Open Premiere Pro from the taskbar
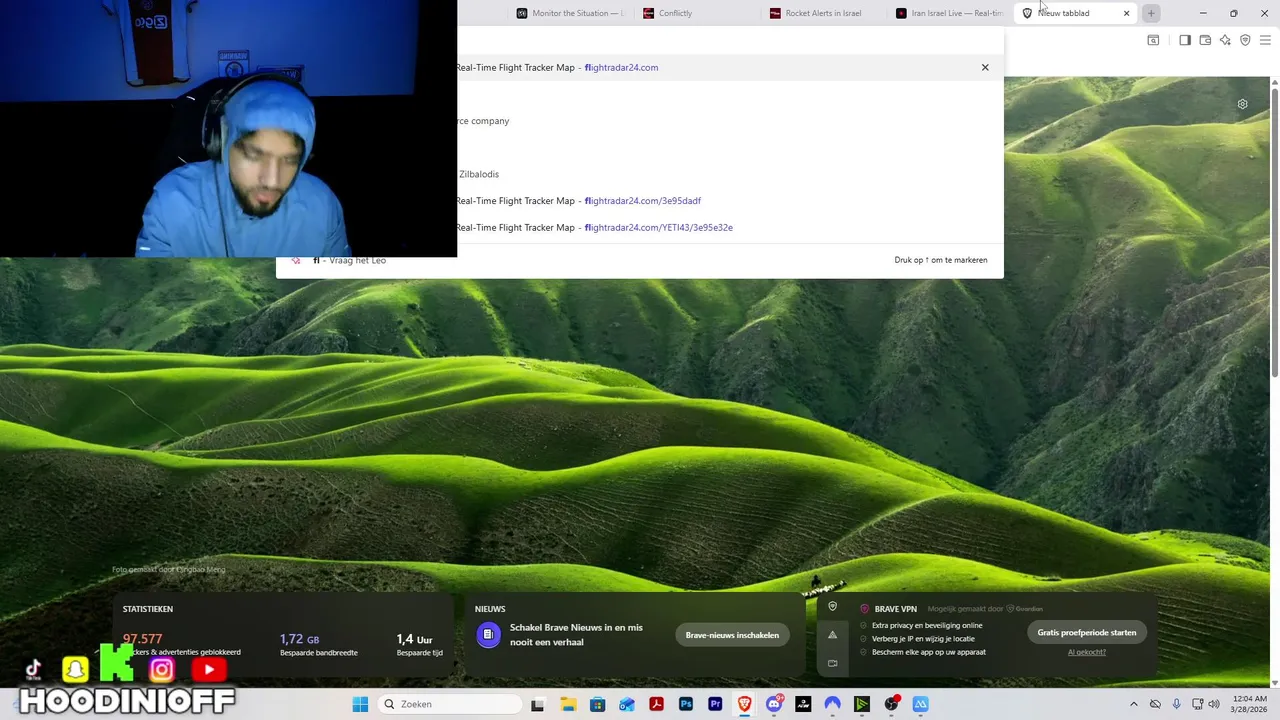 pos(715,704)
